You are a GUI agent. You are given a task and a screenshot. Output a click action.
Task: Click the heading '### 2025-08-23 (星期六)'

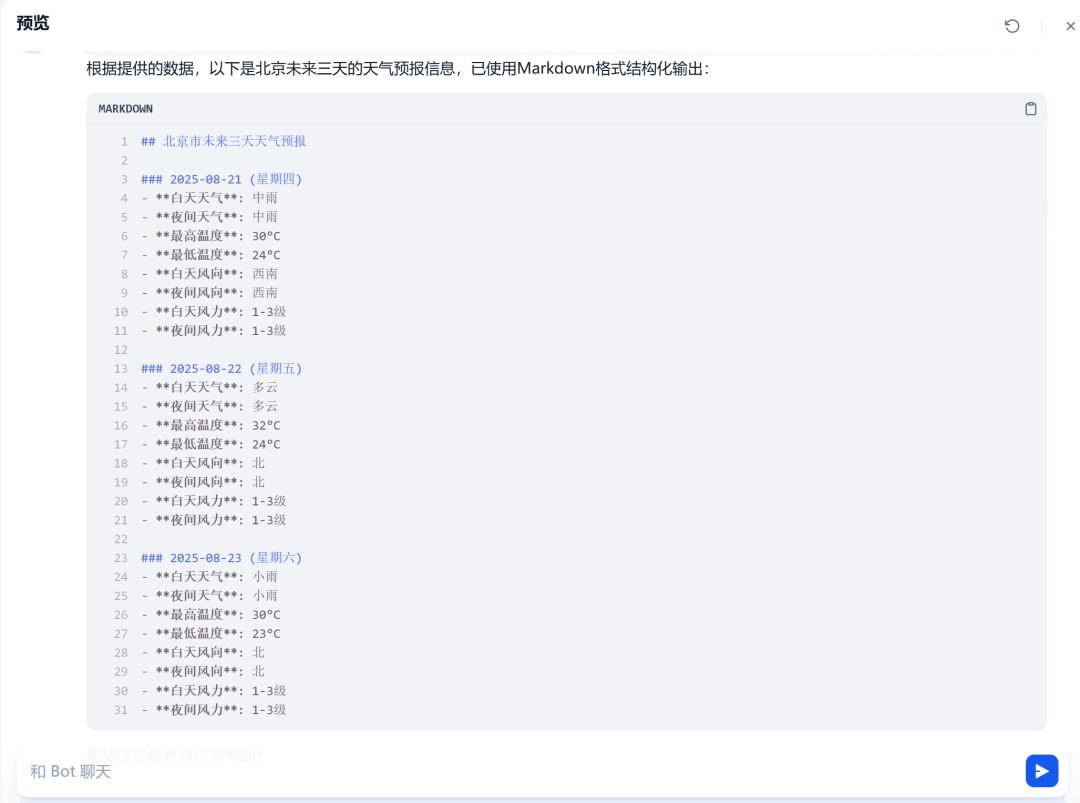222,558
